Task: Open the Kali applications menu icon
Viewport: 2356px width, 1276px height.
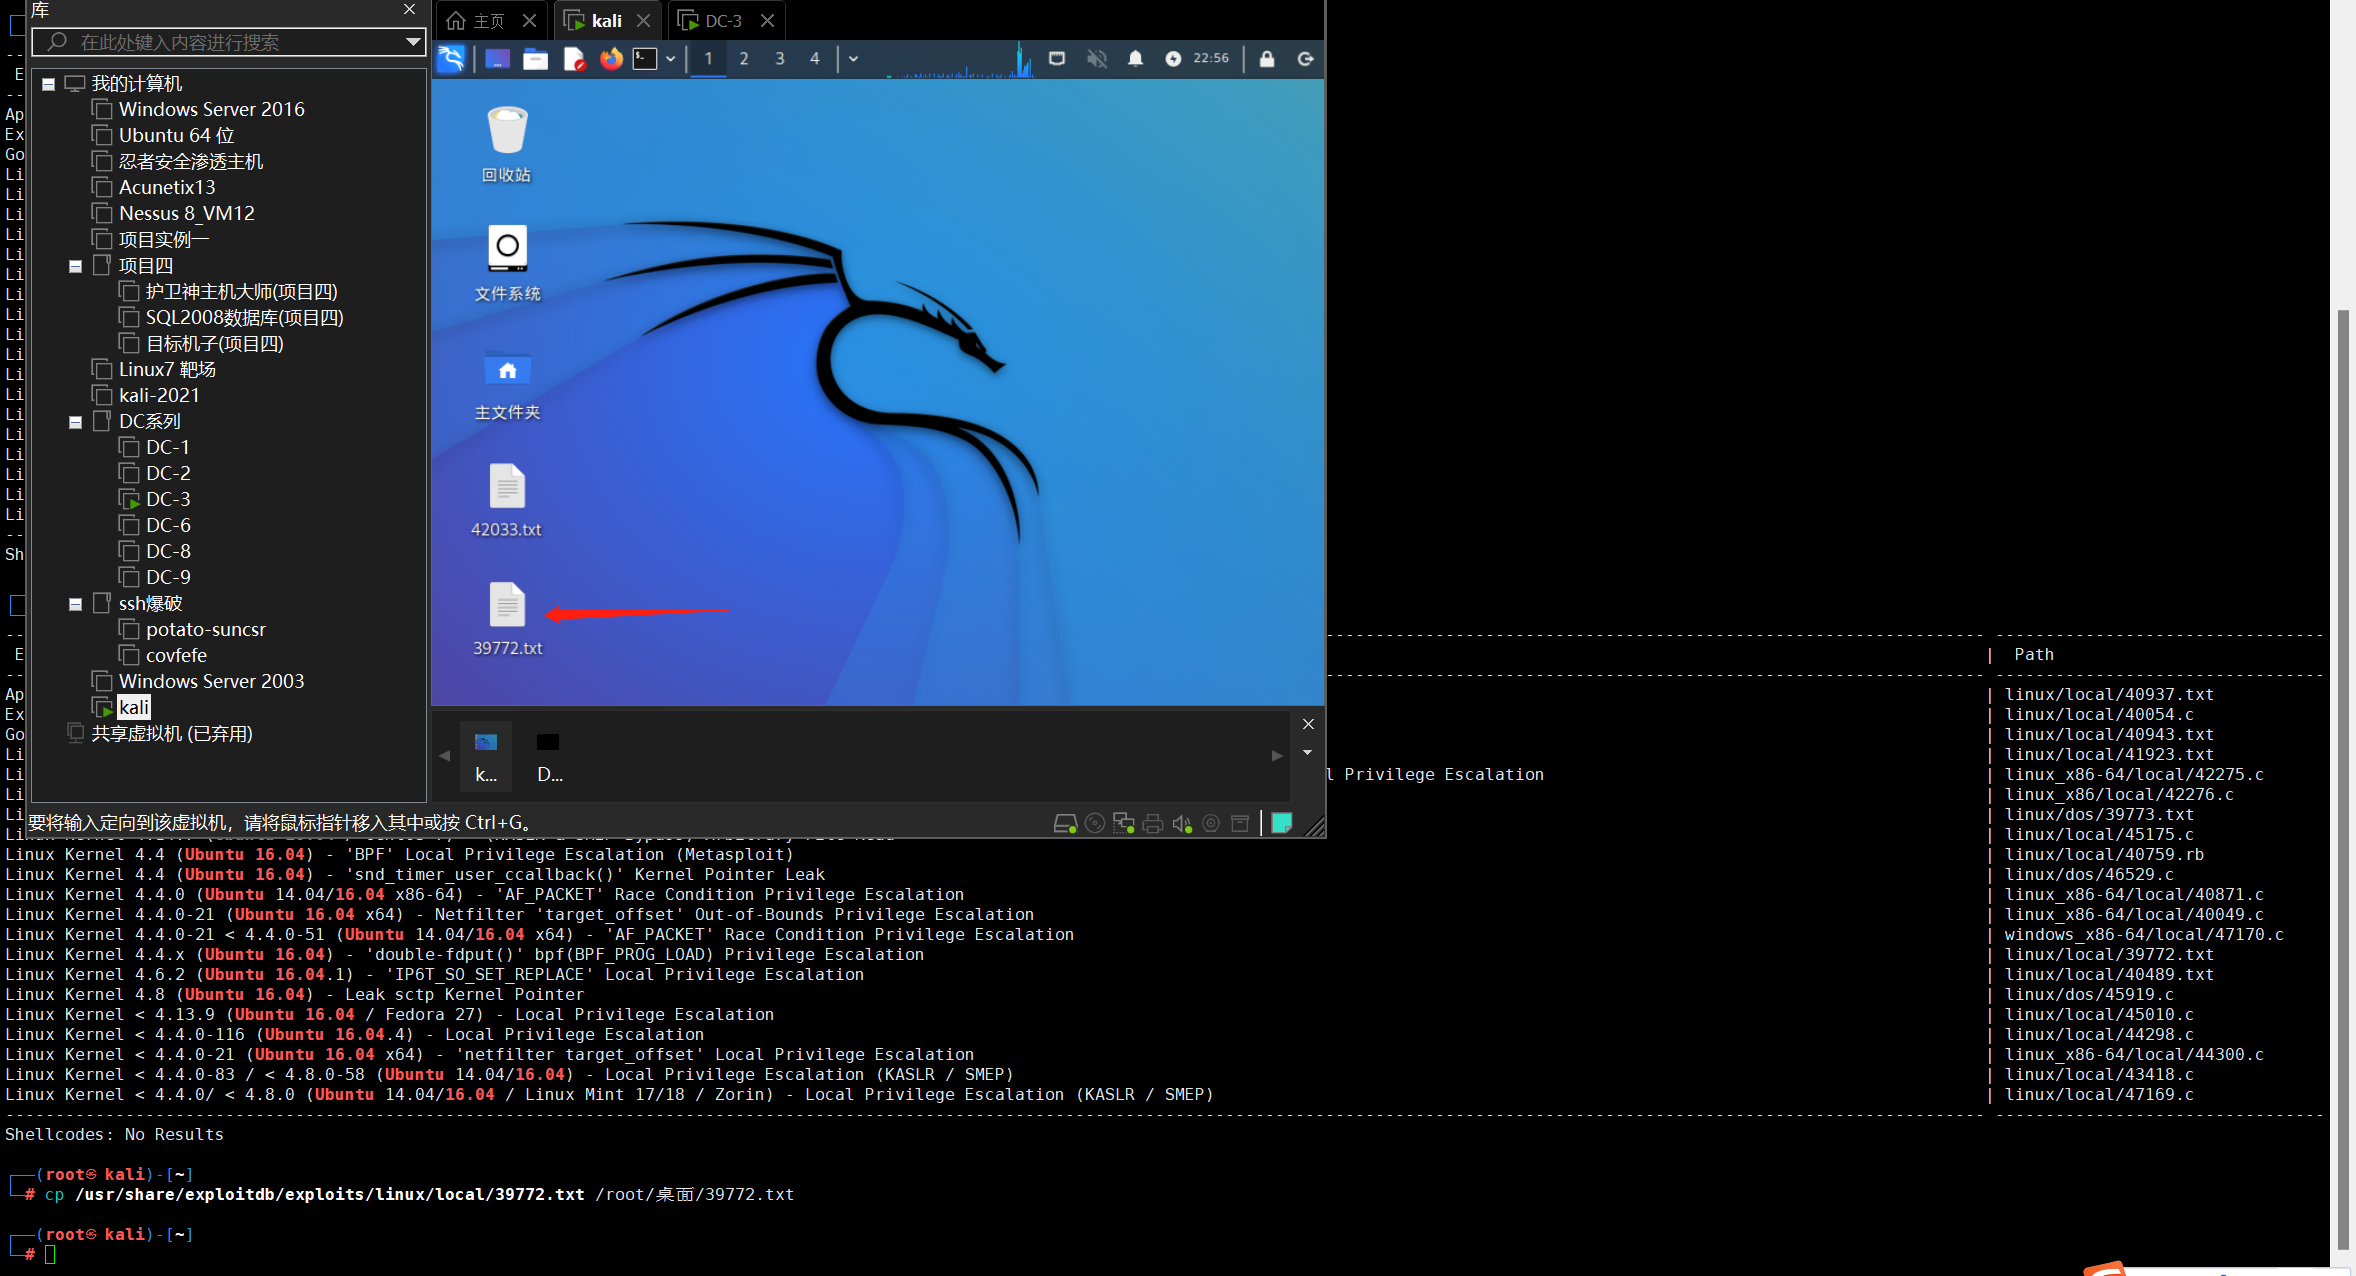Action: point(452,59)
